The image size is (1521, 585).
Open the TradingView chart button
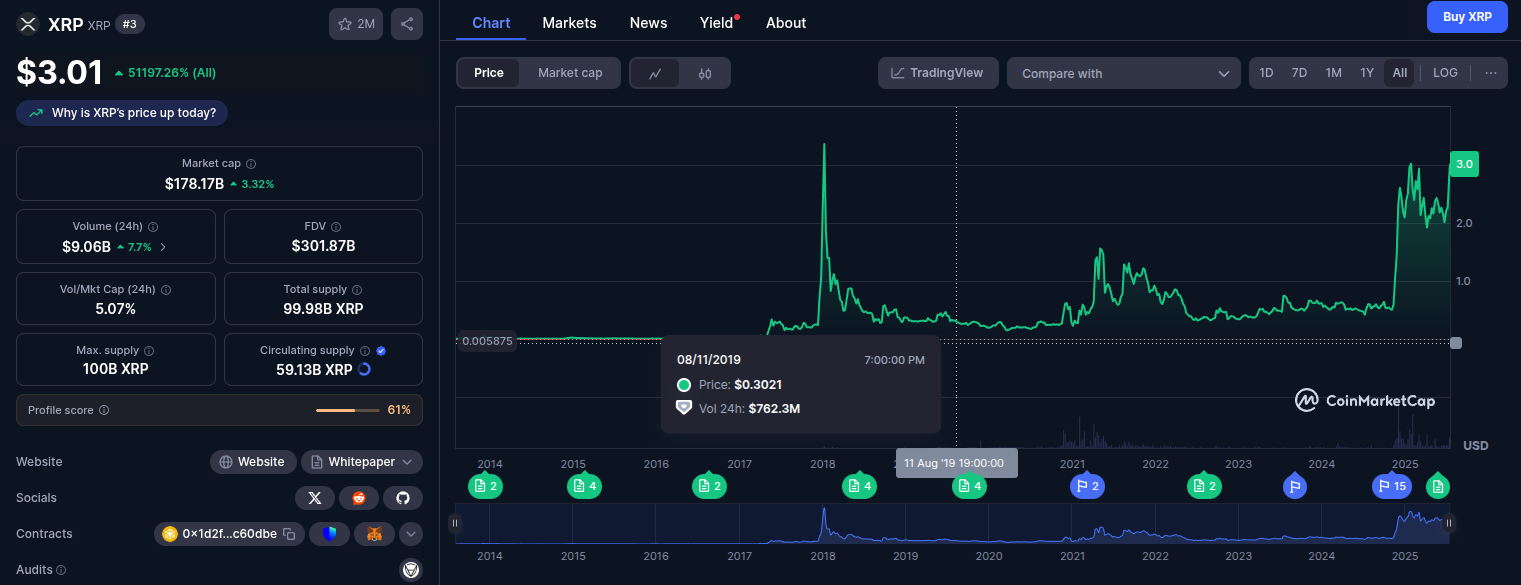point(937,73)
